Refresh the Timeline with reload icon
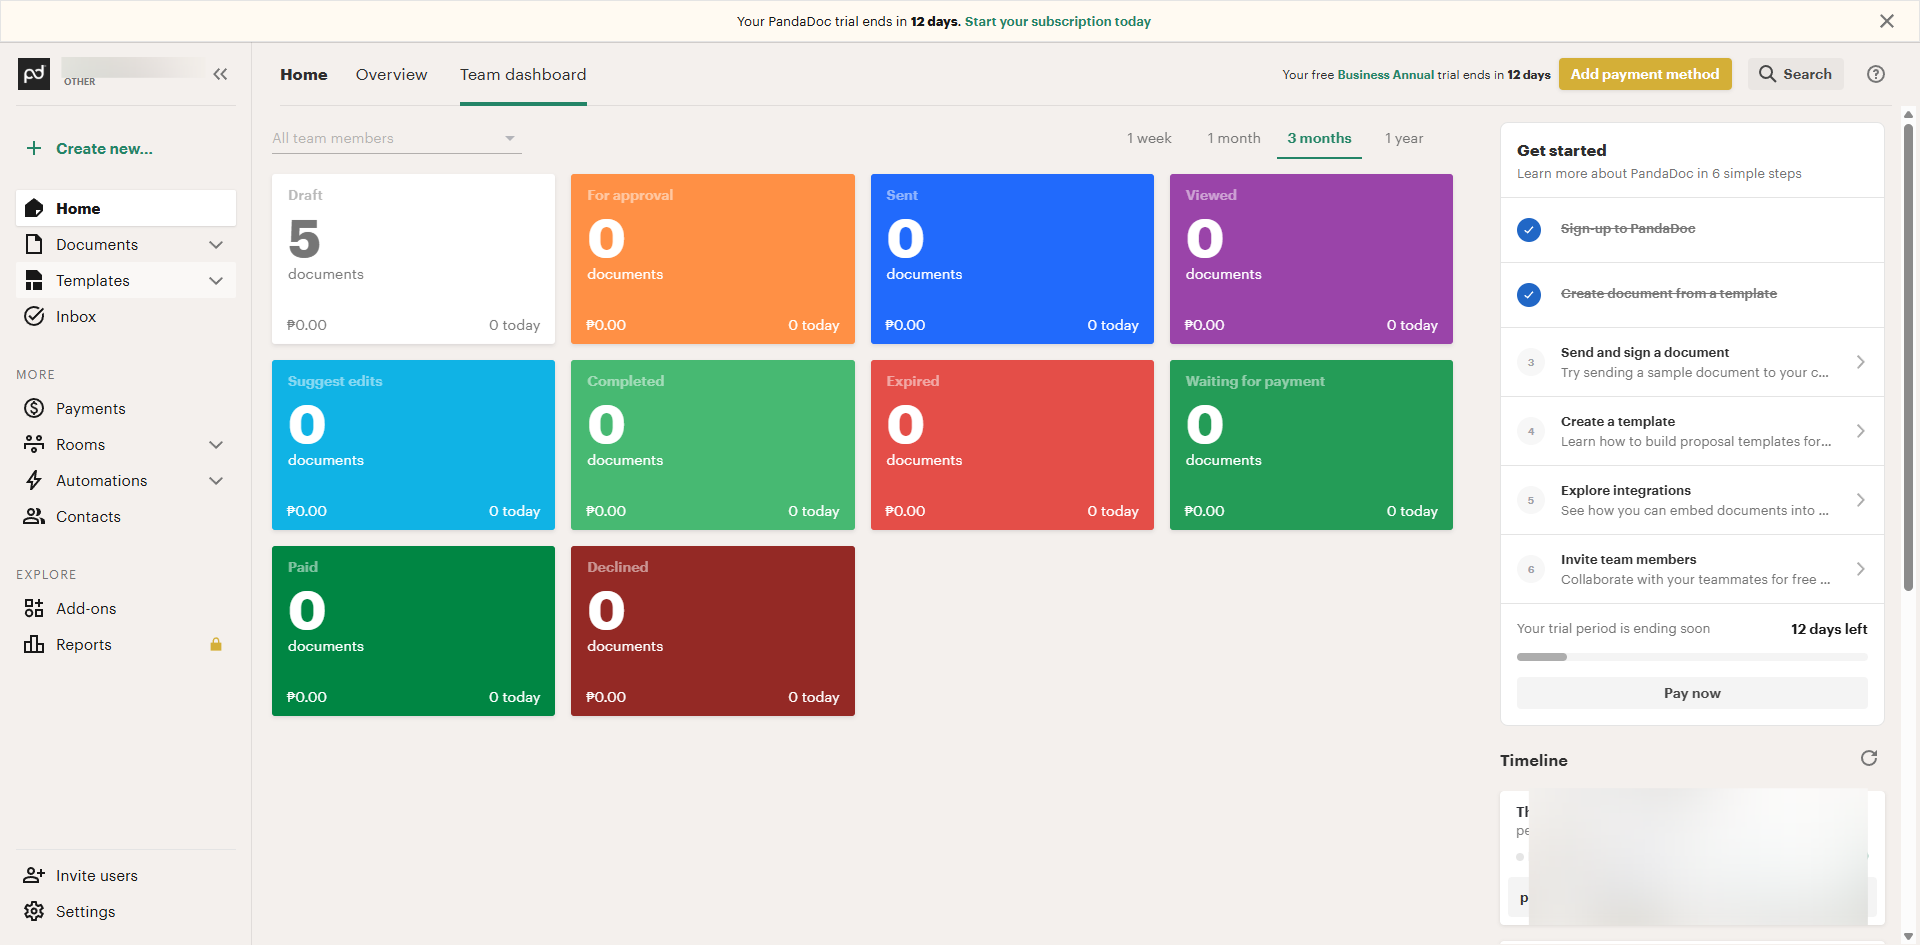The height and width of the screenshot is (945, 1920). (1868, 758)
